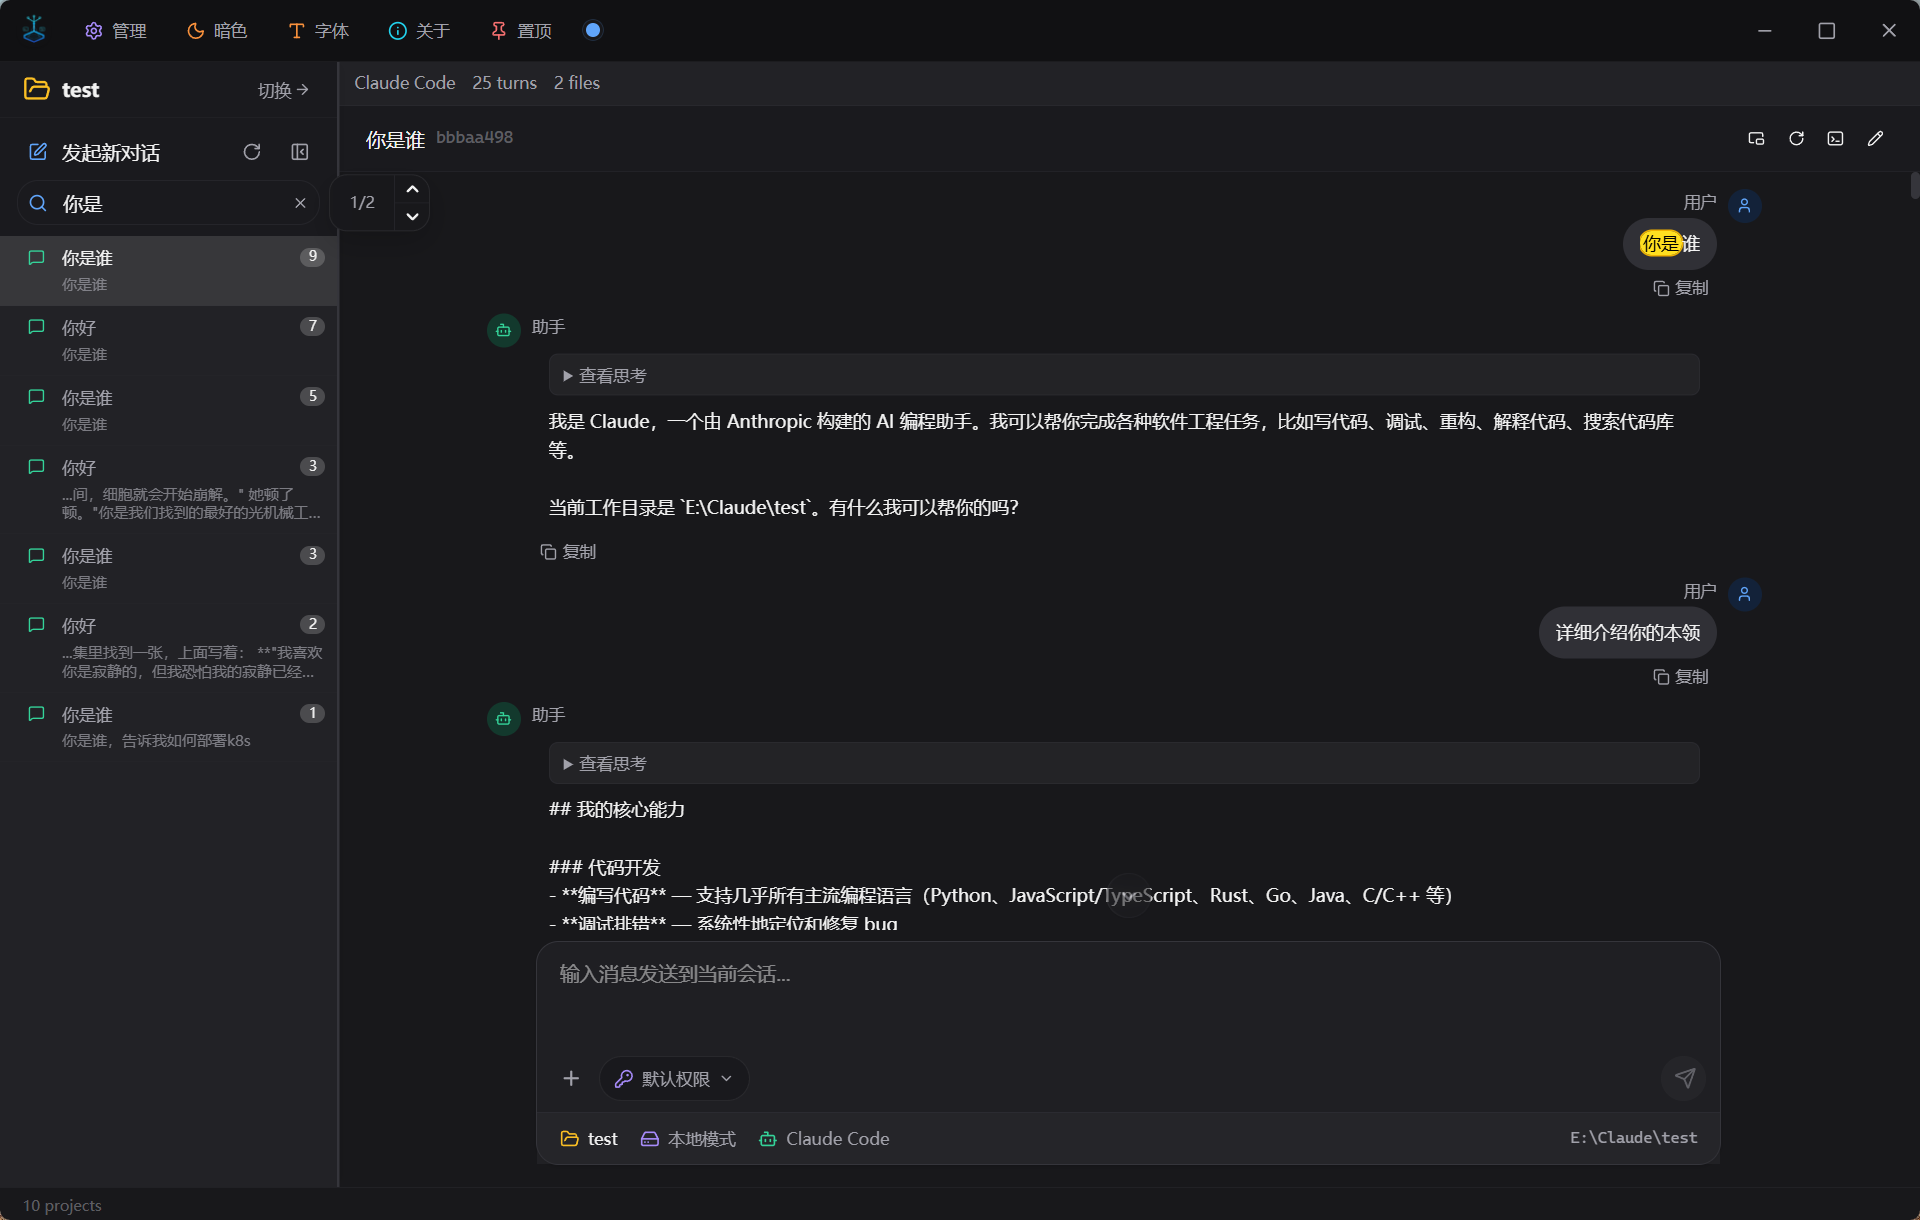Viewport: 1920px width, 1220px height.
Task: Open the 字体 font menu
Action: coord(318,31)
